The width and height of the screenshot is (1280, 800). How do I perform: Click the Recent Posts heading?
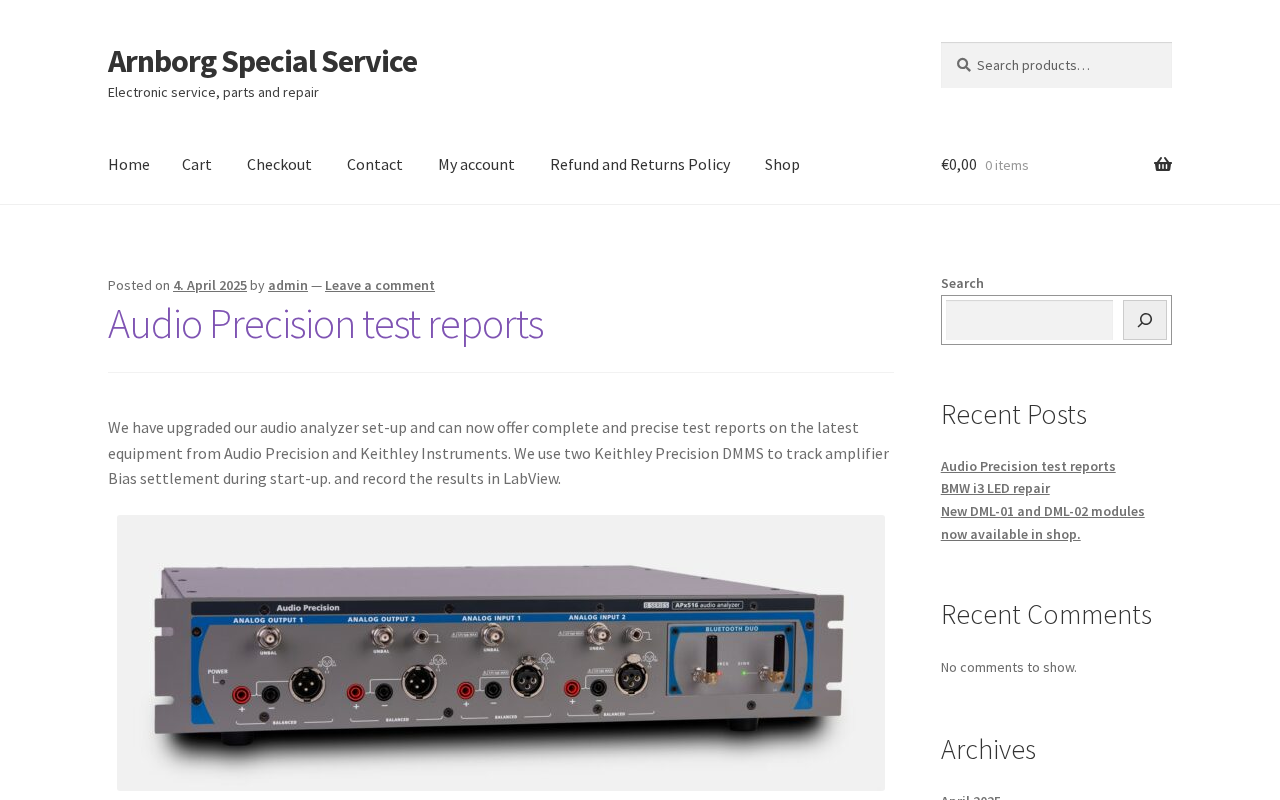tap(1014, 414)
